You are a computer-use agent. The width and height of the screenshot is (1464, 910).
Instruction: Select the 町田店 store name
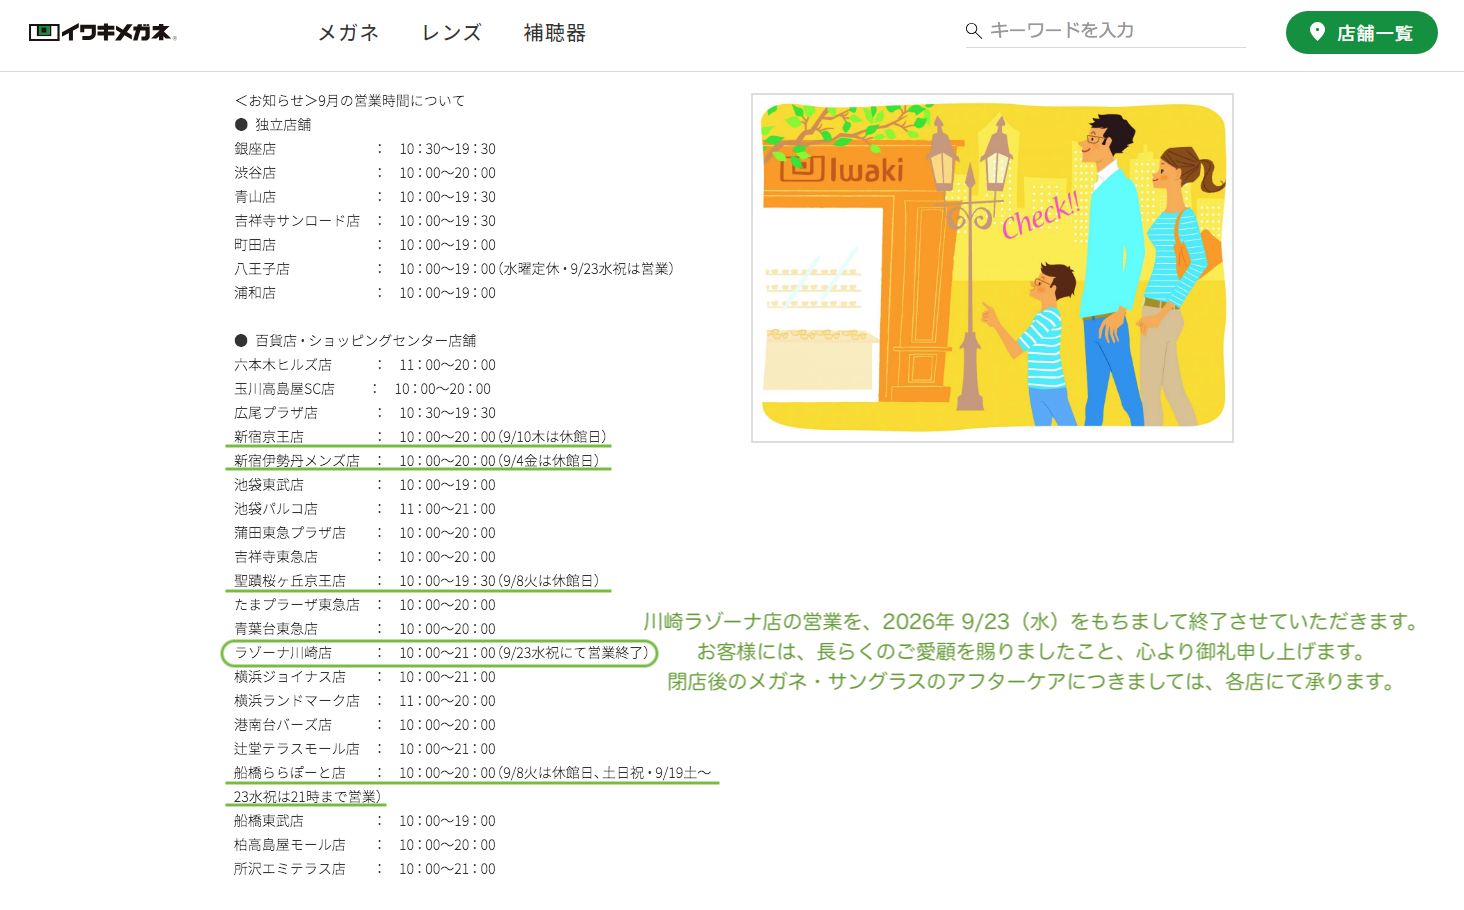point(255,245)
